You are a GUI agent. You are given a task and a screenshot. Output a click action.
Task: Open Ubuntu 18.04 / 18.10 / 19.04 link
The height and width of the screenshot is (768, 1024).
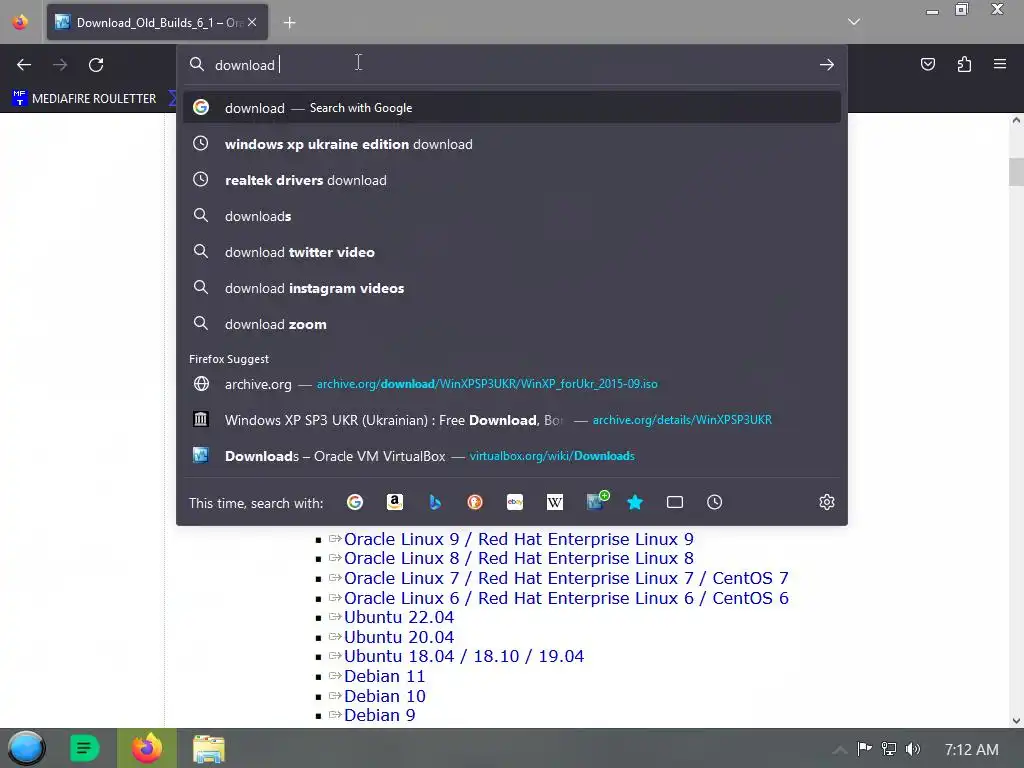point(464,656)
